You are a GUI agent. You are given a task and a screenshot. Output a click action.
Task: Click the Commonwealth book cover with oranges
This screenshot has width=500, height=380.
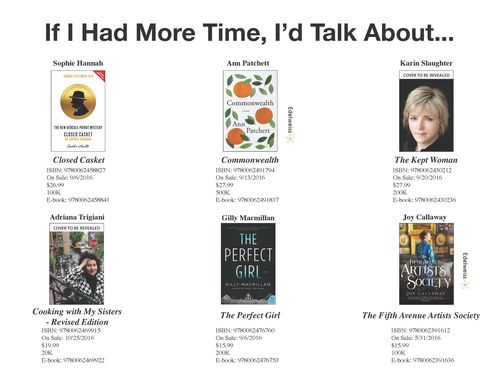pyautogui.click(x=250, y=111)
